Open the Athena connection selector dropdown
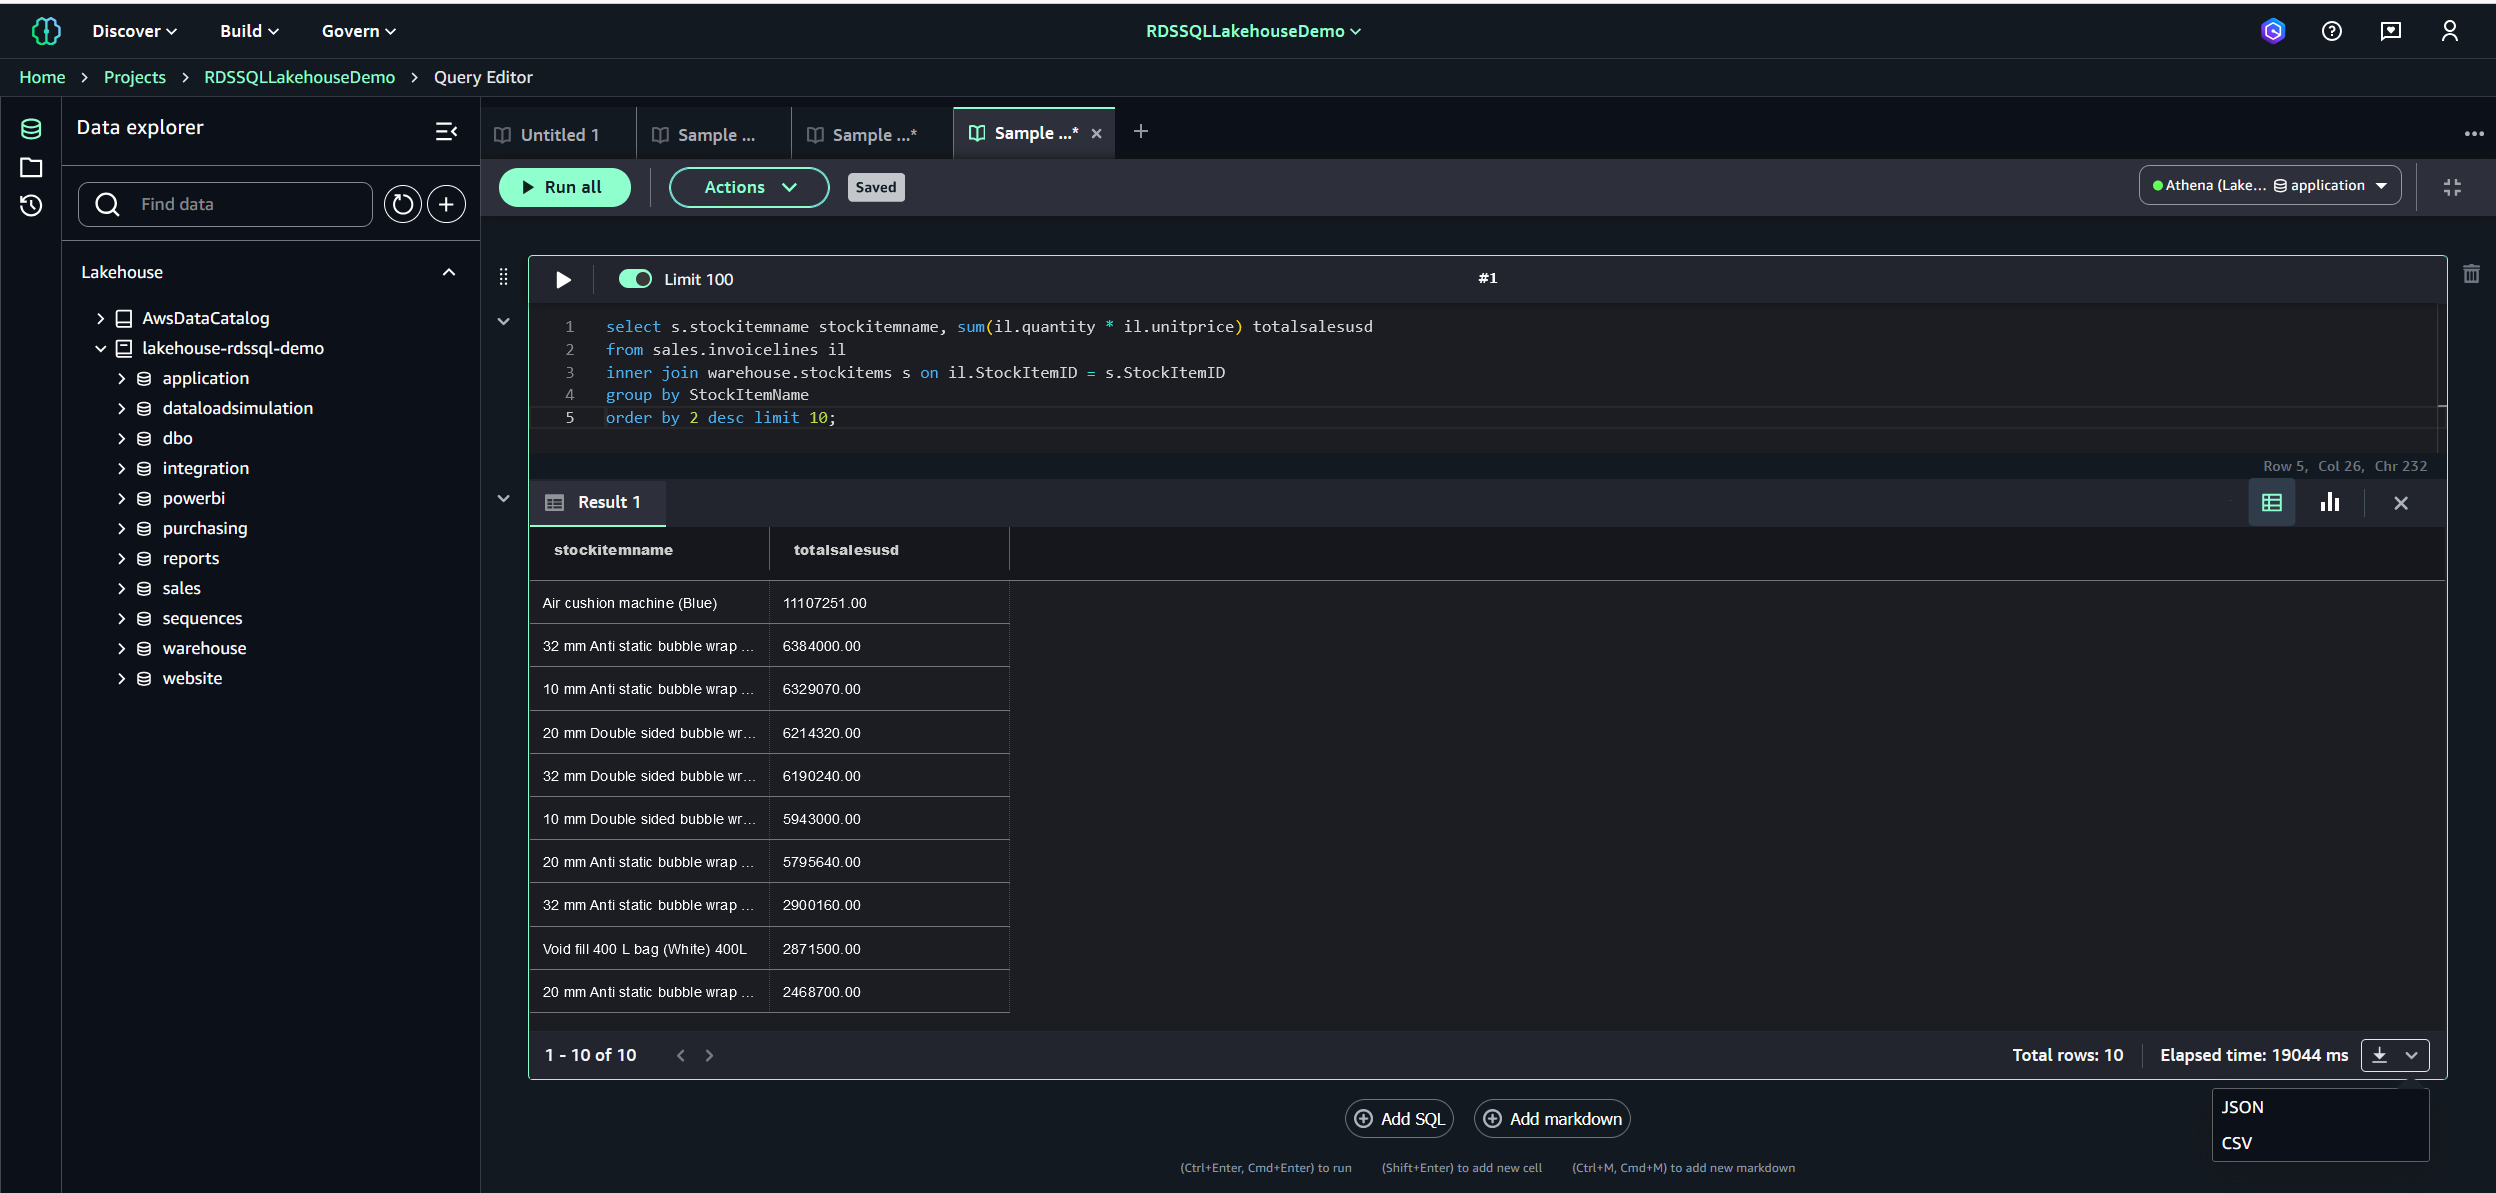Image resolution: width=2496 pixels, height=1193 pixels. point(2269,185)
